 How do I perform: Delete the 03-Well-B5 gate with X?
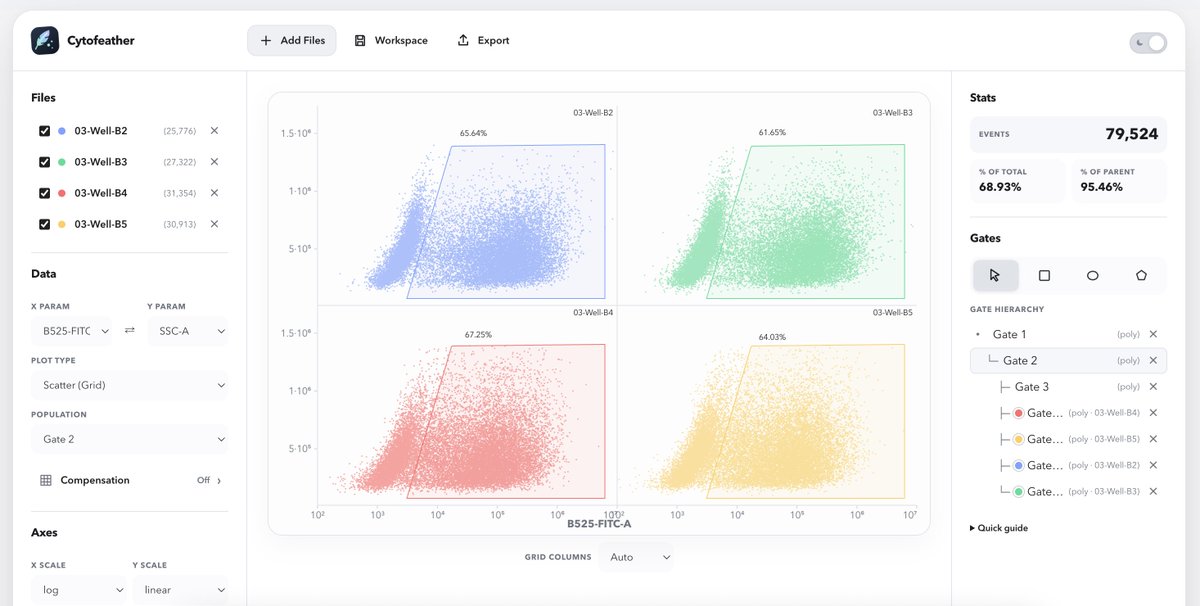coord(1153,439)
